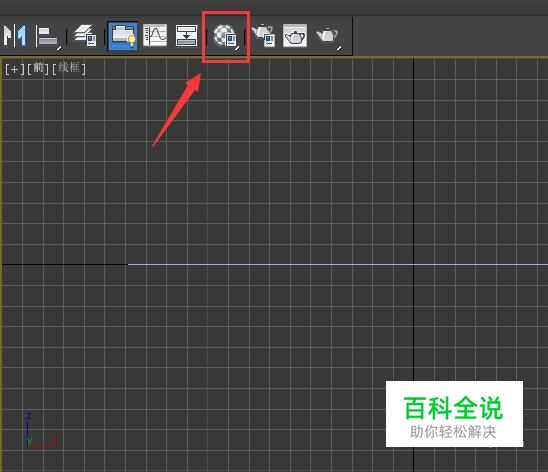Open the Align tool flyout

pos(49,36)
